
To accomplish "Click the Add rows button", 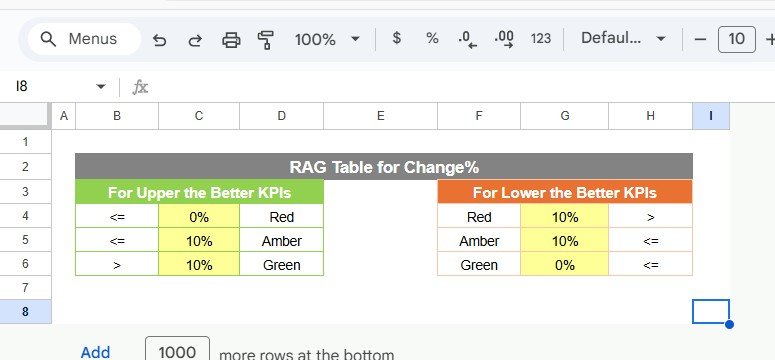I will [x=95, y=352].
